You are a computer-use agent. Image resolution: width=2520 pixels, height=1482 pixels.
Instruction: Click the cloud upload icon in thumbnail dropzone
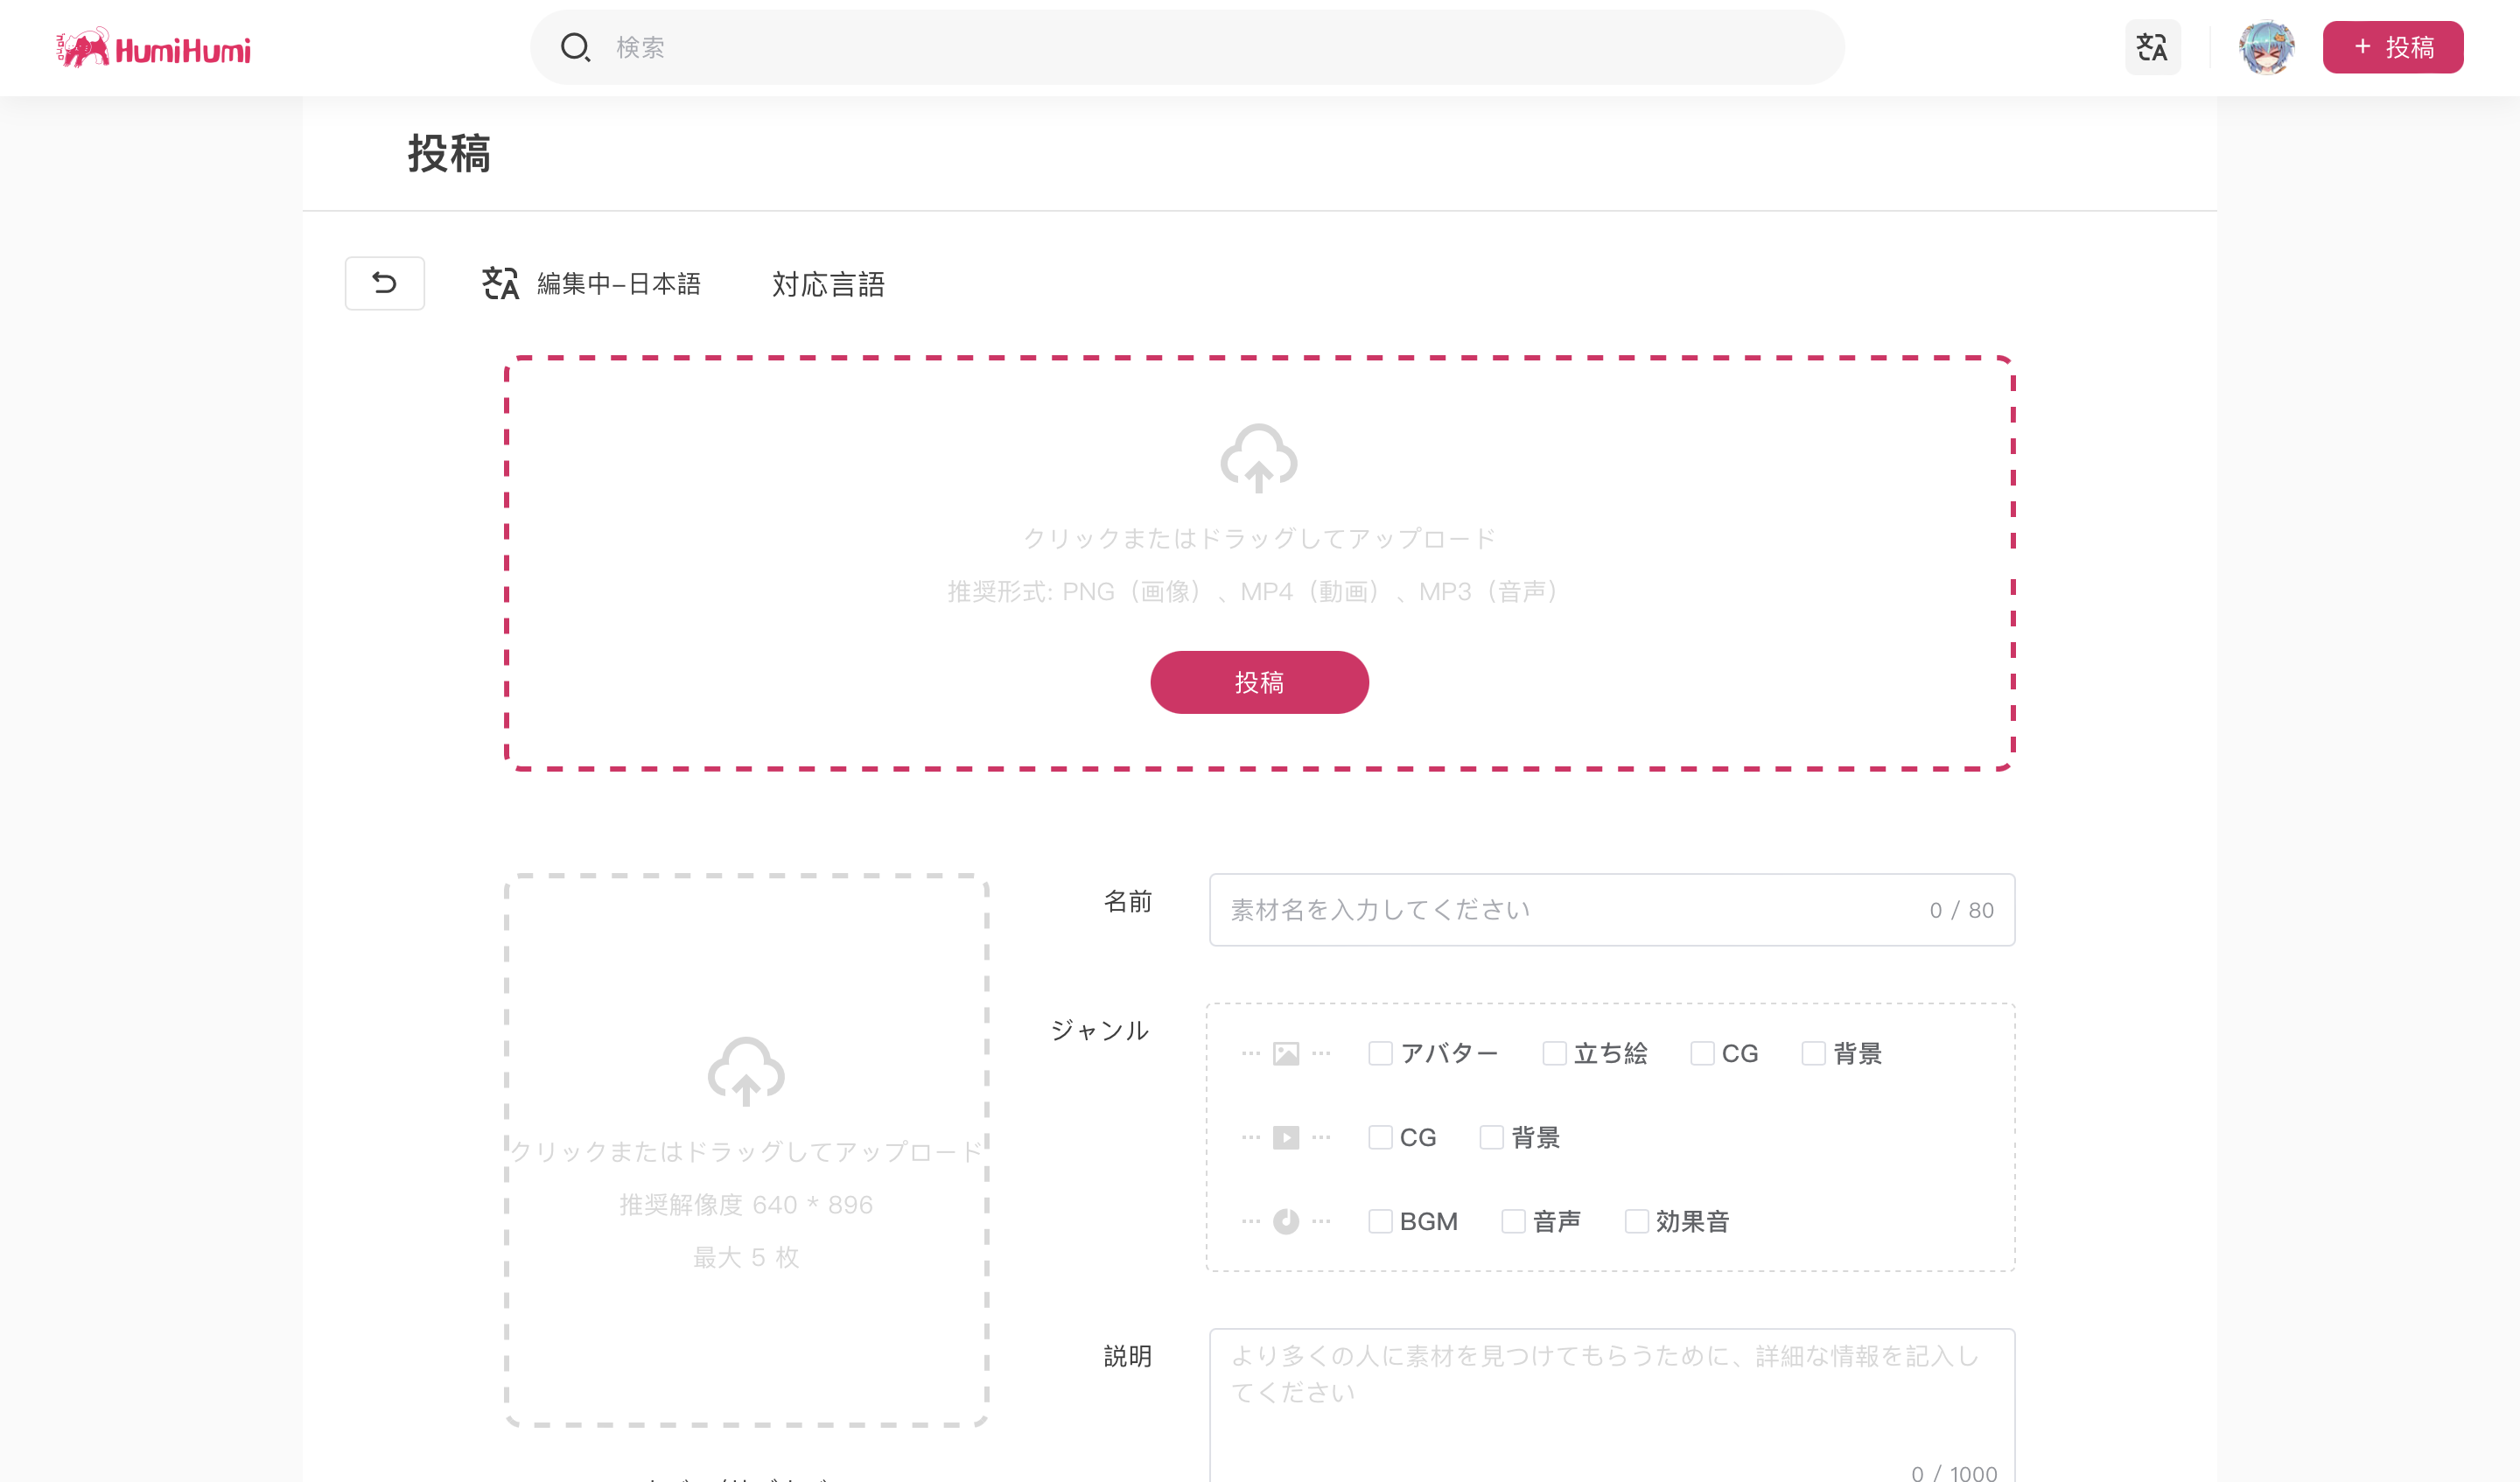[x=745, y=1071]
